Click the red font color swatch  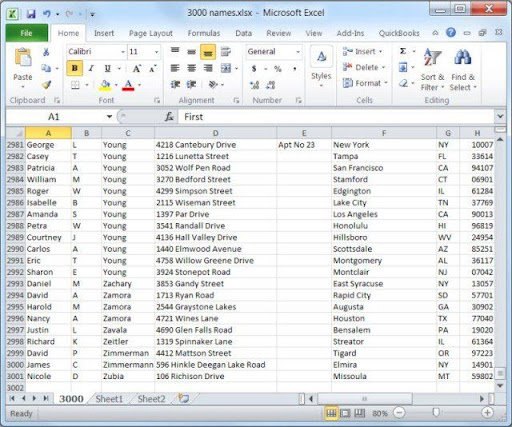[128, 85]
